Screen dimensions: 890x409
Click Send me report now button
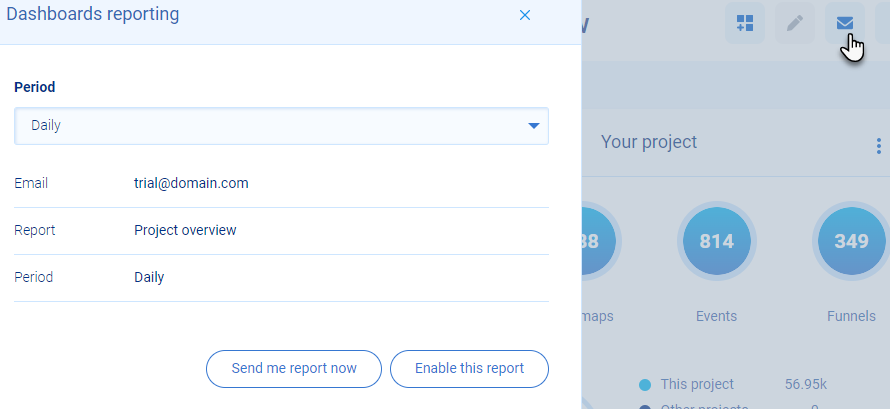click(x=293, y=369)
